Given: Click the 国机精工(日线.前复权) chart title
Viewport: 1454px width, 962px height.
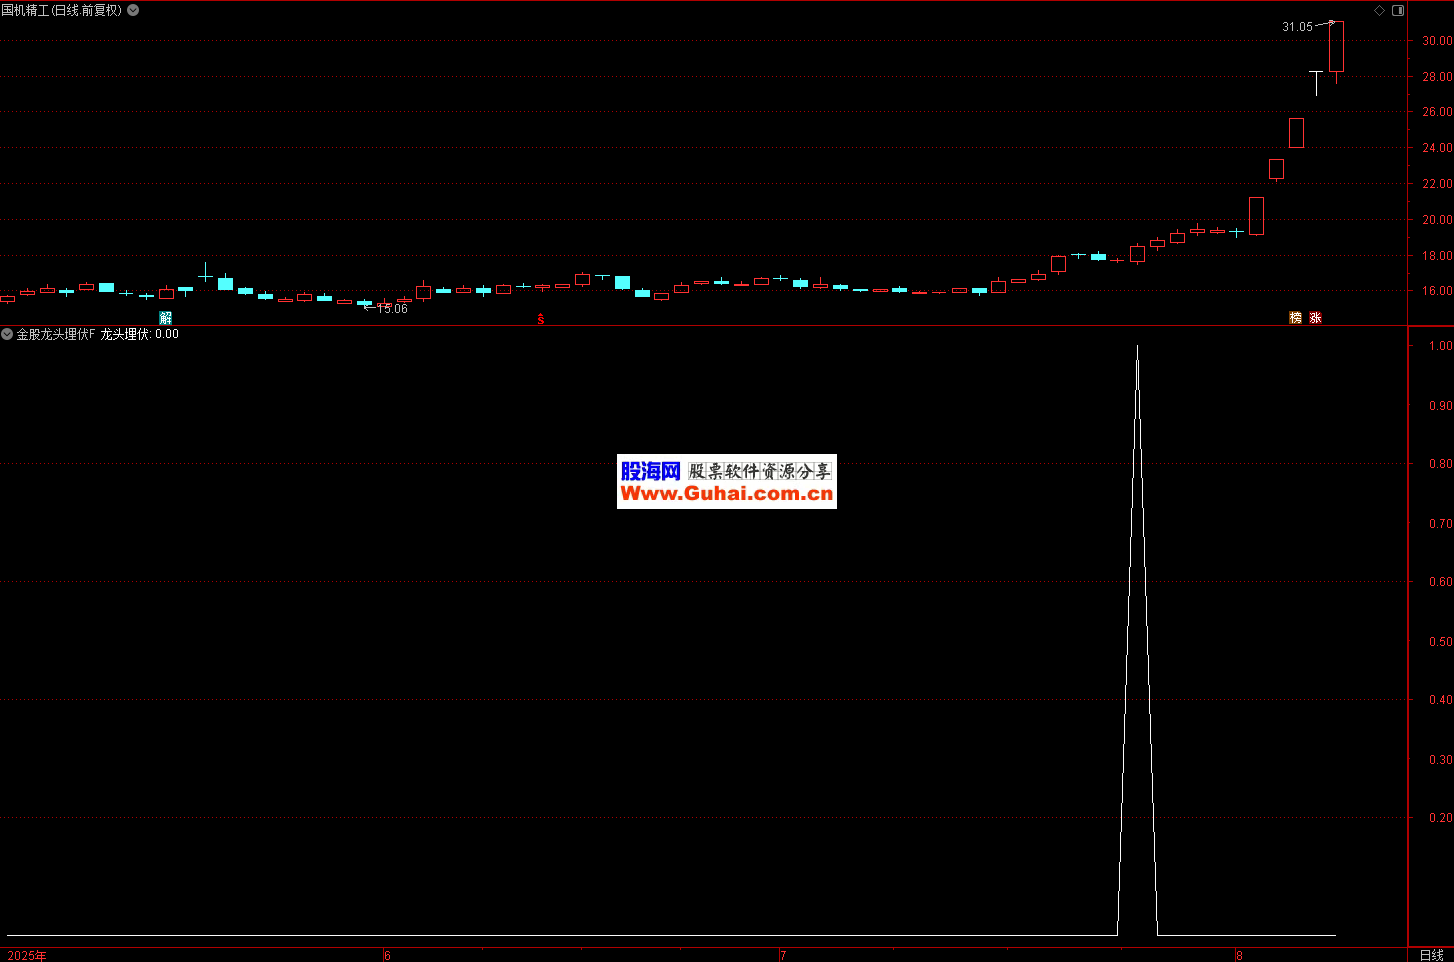Looking at the screenshot, I should coord(62,10).
